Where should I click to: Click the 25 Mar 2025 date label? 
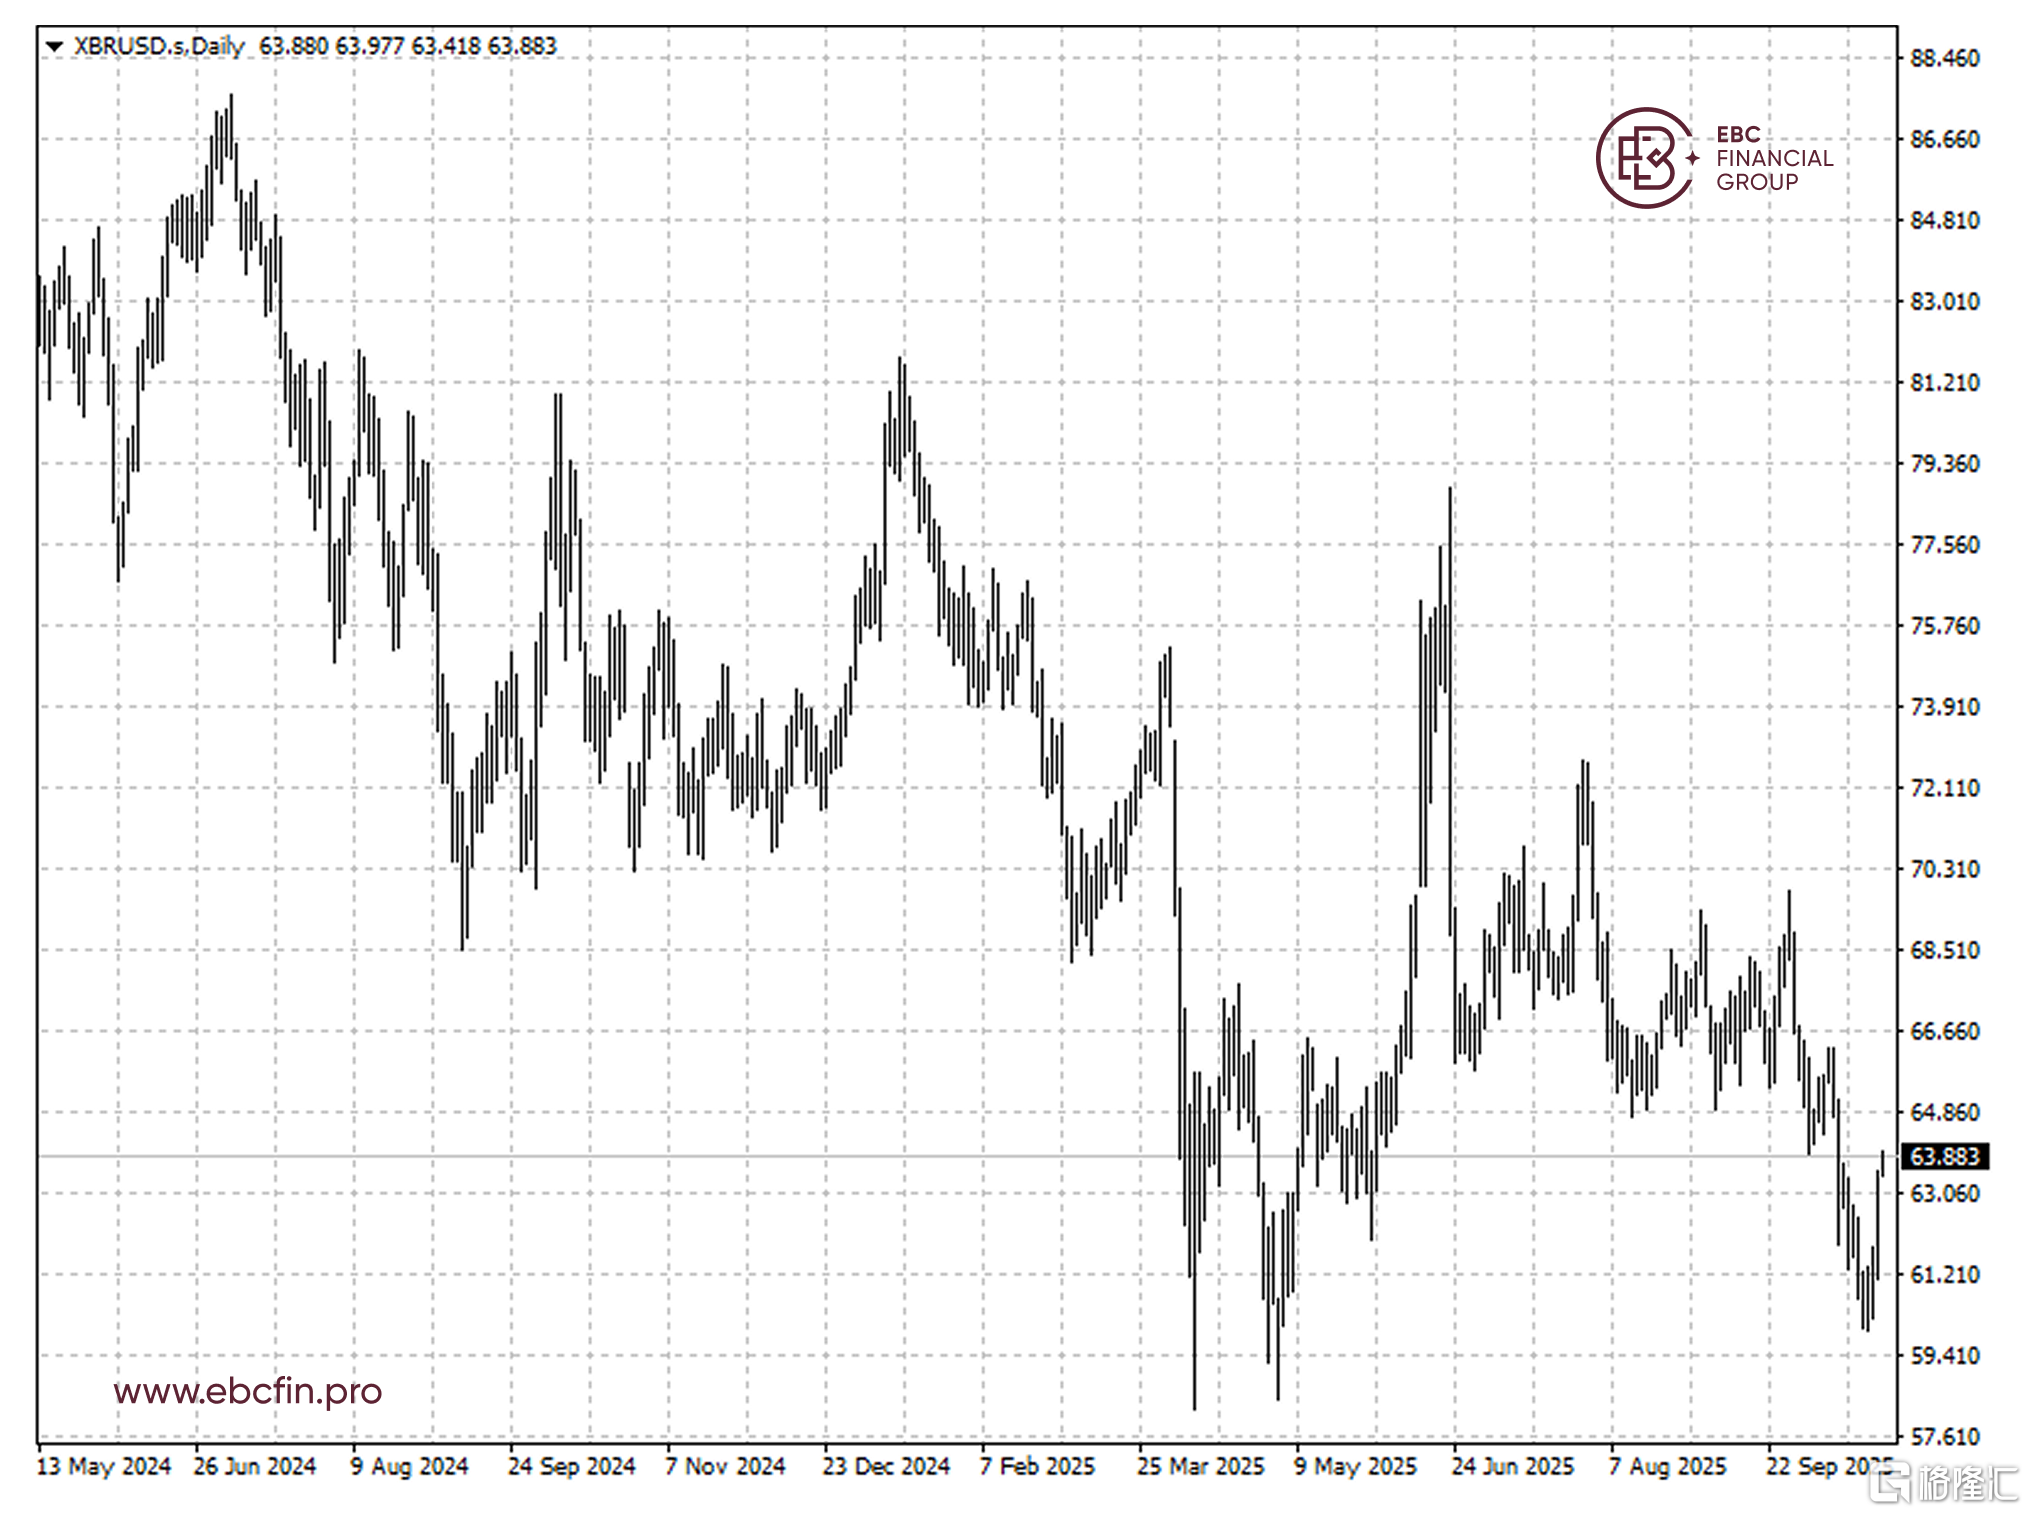click(x=1199, y=1466)
